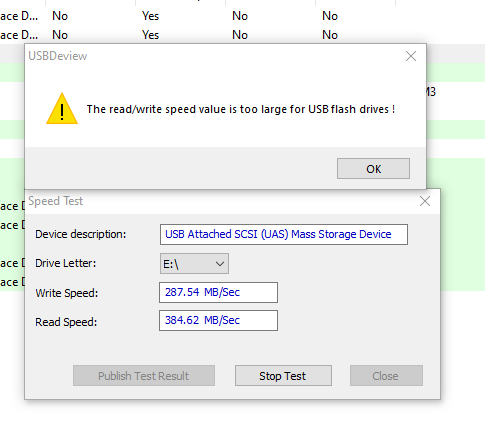485x429 pixels.
Task: Click the Drive Letter dropdown arrow
Action: pos(220,264)
